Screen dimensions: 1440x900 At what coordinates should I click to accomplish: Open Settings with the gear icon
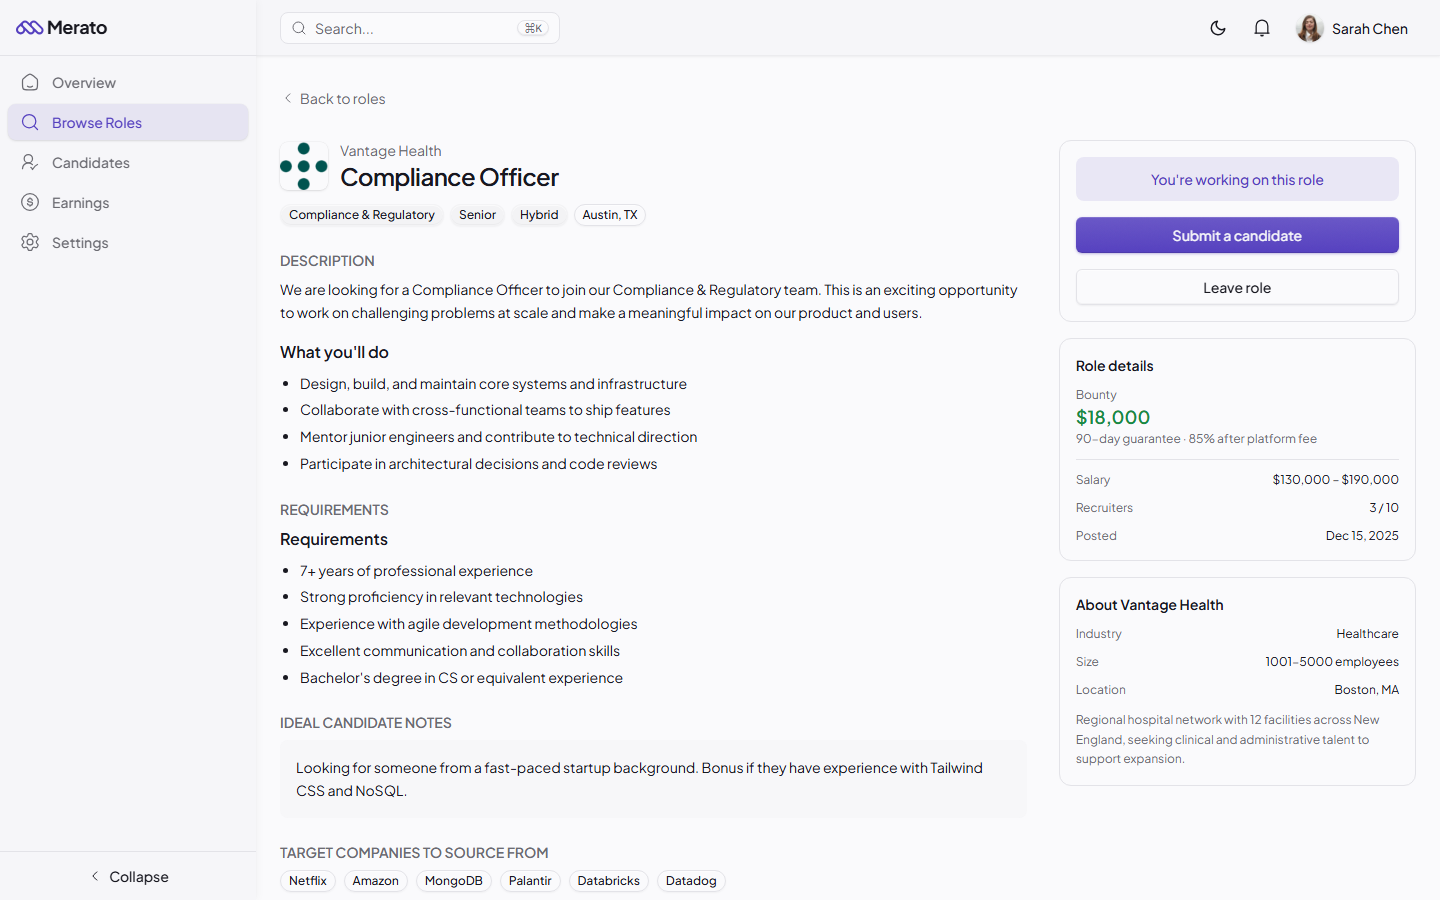pos(30,242)
